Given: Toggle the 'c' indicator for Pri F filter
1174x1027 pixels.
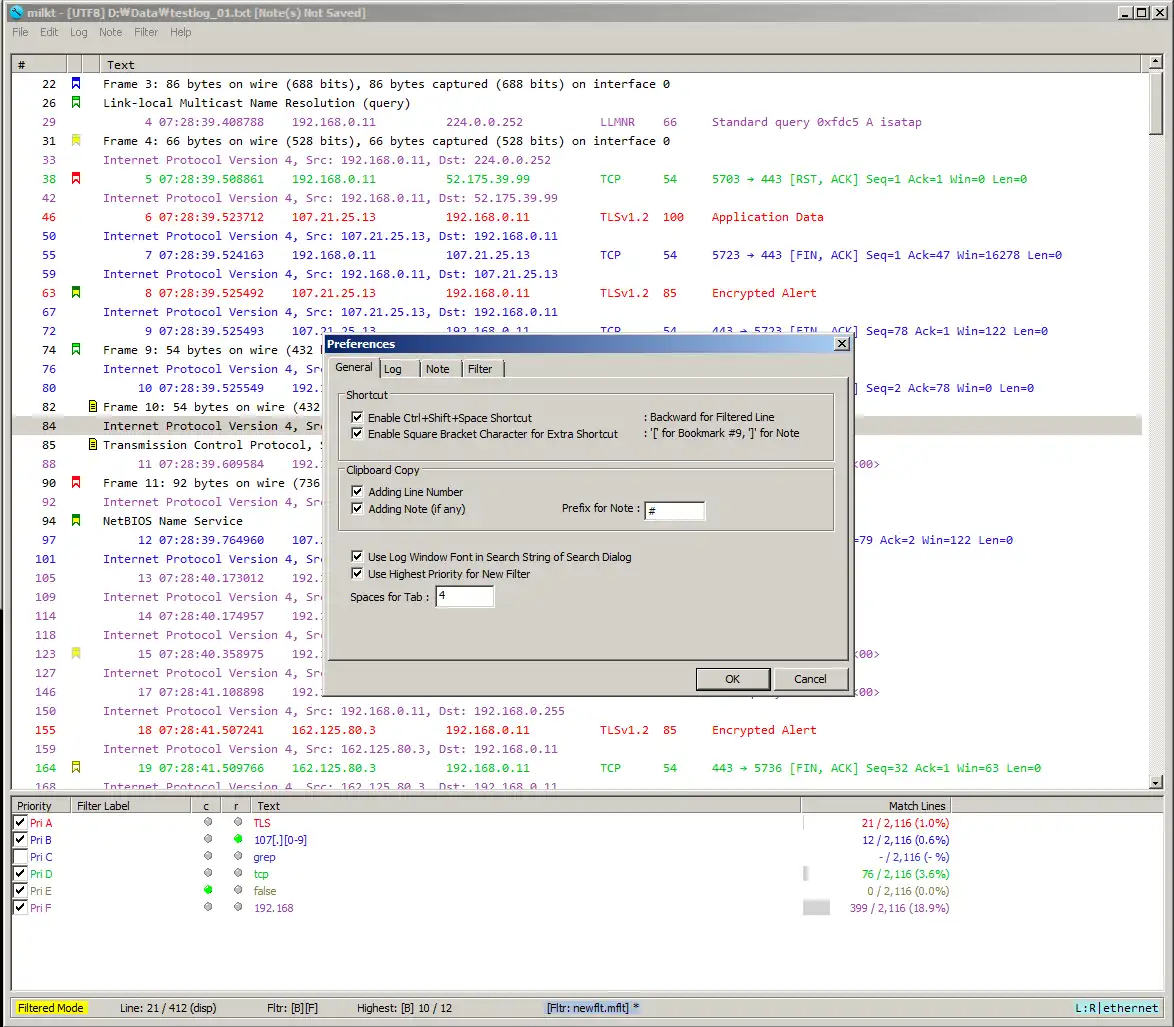Looking at the screenshot, I should [208, 907].
